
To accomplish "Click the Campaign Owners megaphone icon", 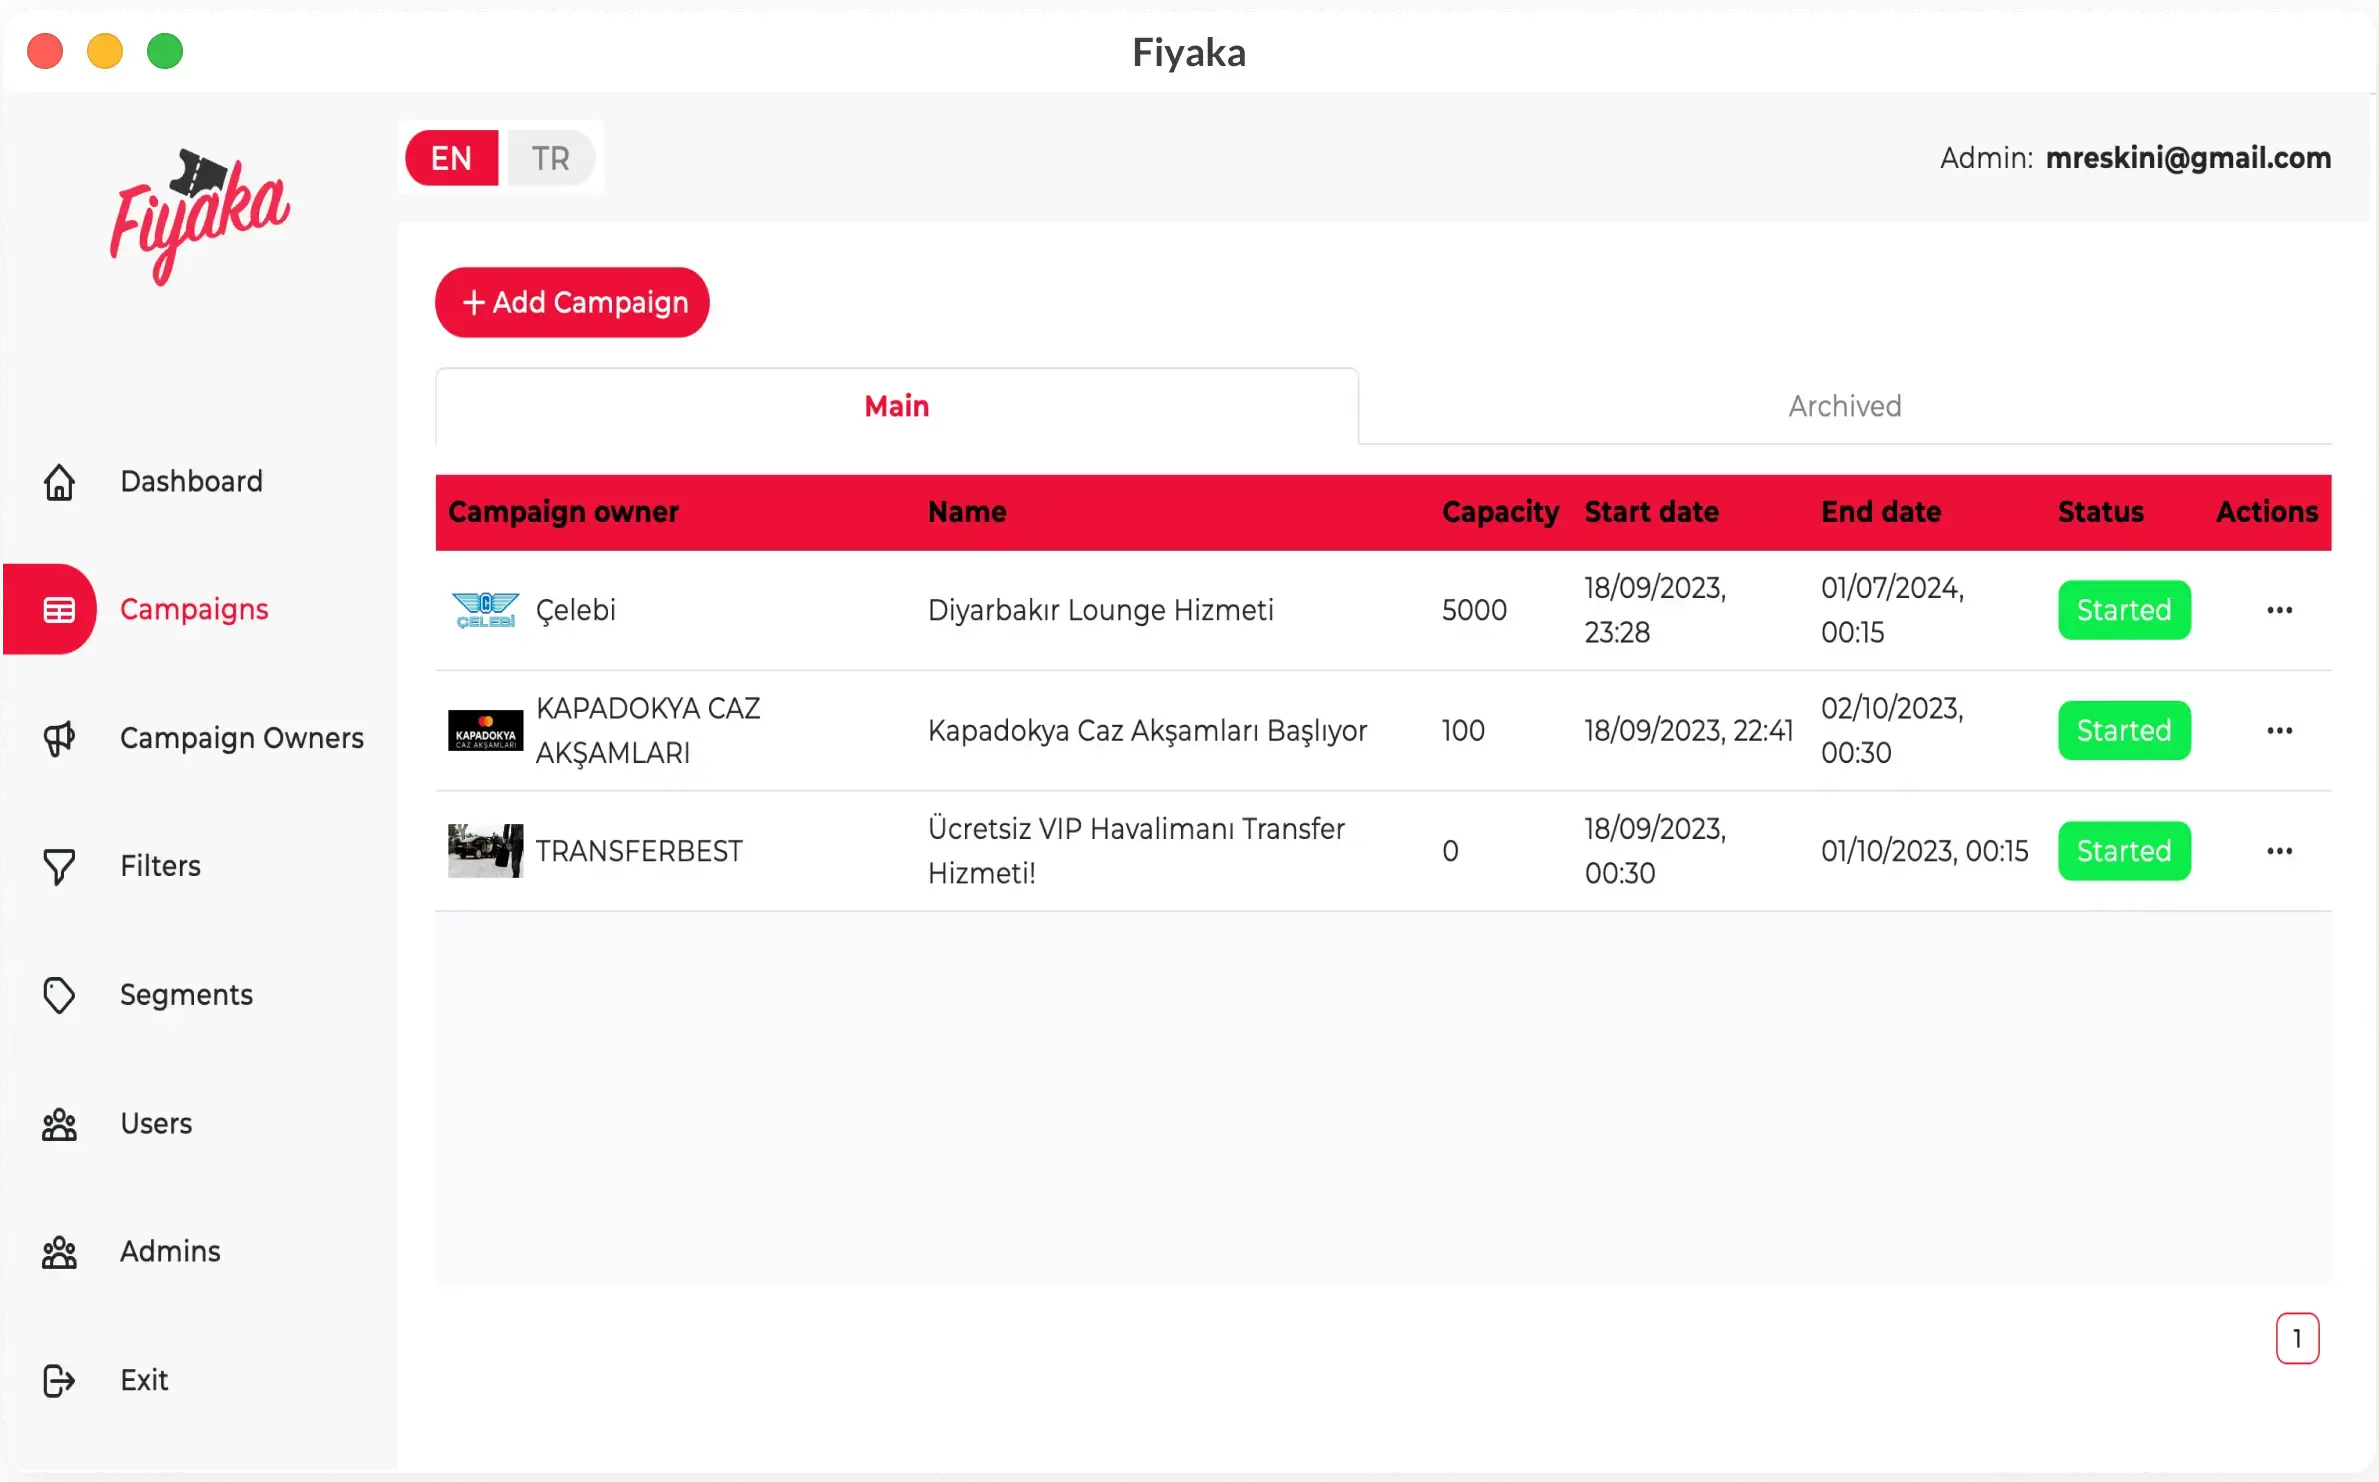I will point(59,738).
